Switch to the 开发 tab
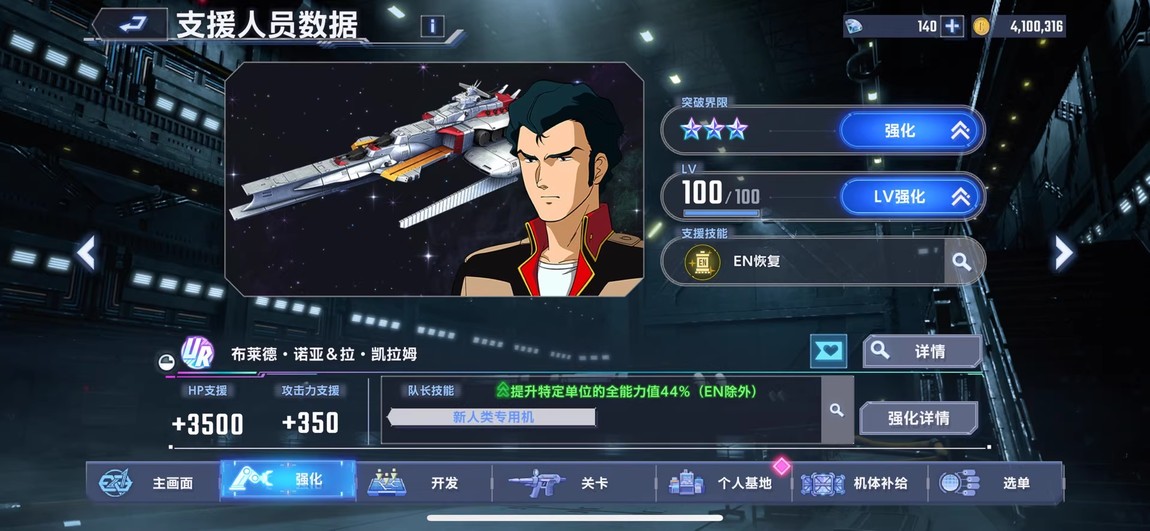Image resolution: width=1150 pixels, height=531 pixels. (x=424, y=483)
